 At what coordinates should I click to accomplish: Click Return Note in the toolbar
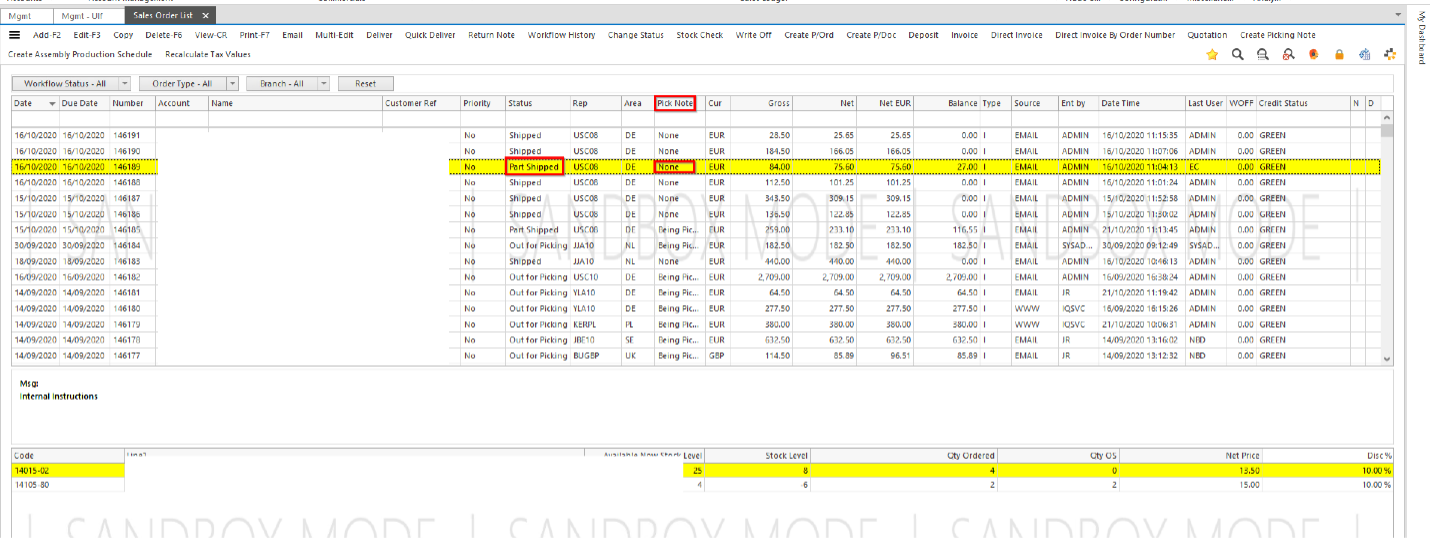coord(491,35)
